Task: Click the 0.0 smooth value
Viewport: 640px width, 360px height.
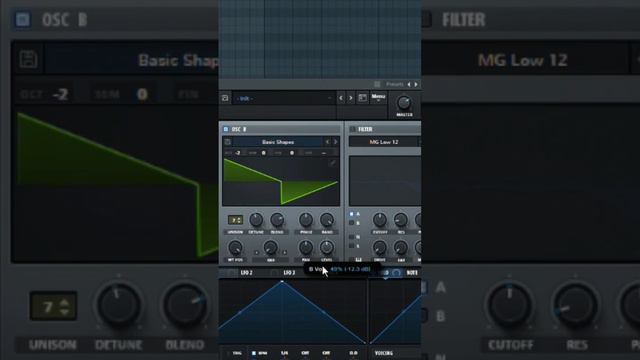Action: coord(353,353)
